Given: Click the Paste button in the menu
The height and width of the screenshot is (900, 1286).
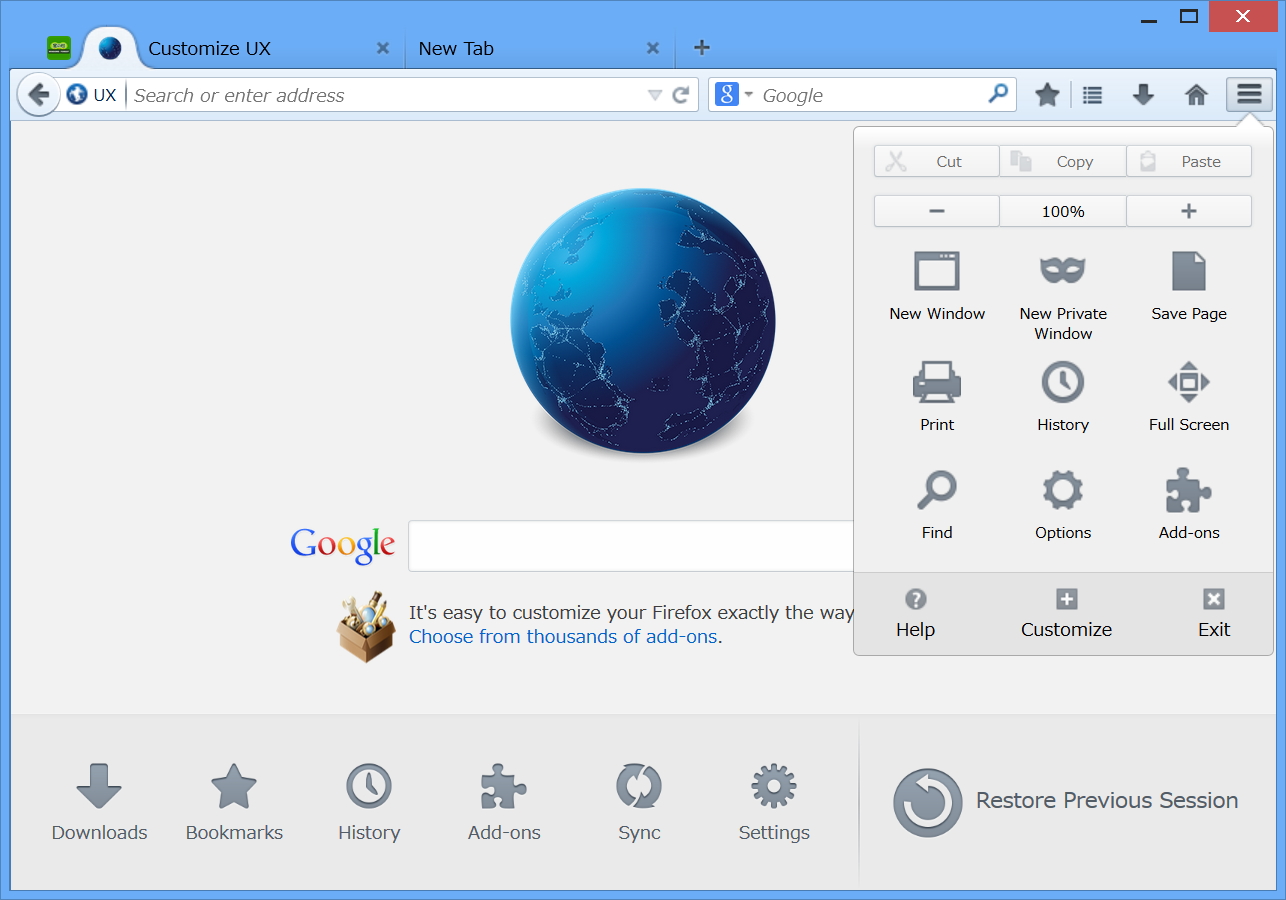Looking at the screenshot, I should point(1189,161).
